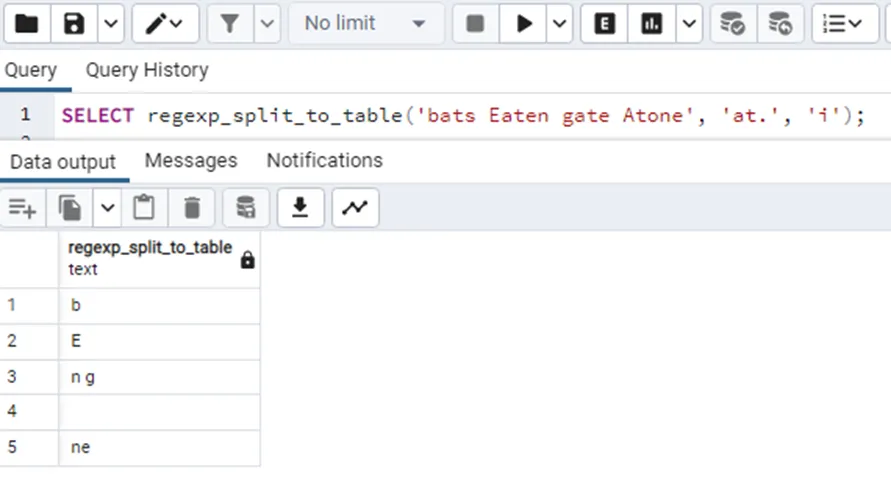The height and width of the screenshot is (481, 891).
Task: Click the Explain Analyze chart icon
Action: (652, 24)
